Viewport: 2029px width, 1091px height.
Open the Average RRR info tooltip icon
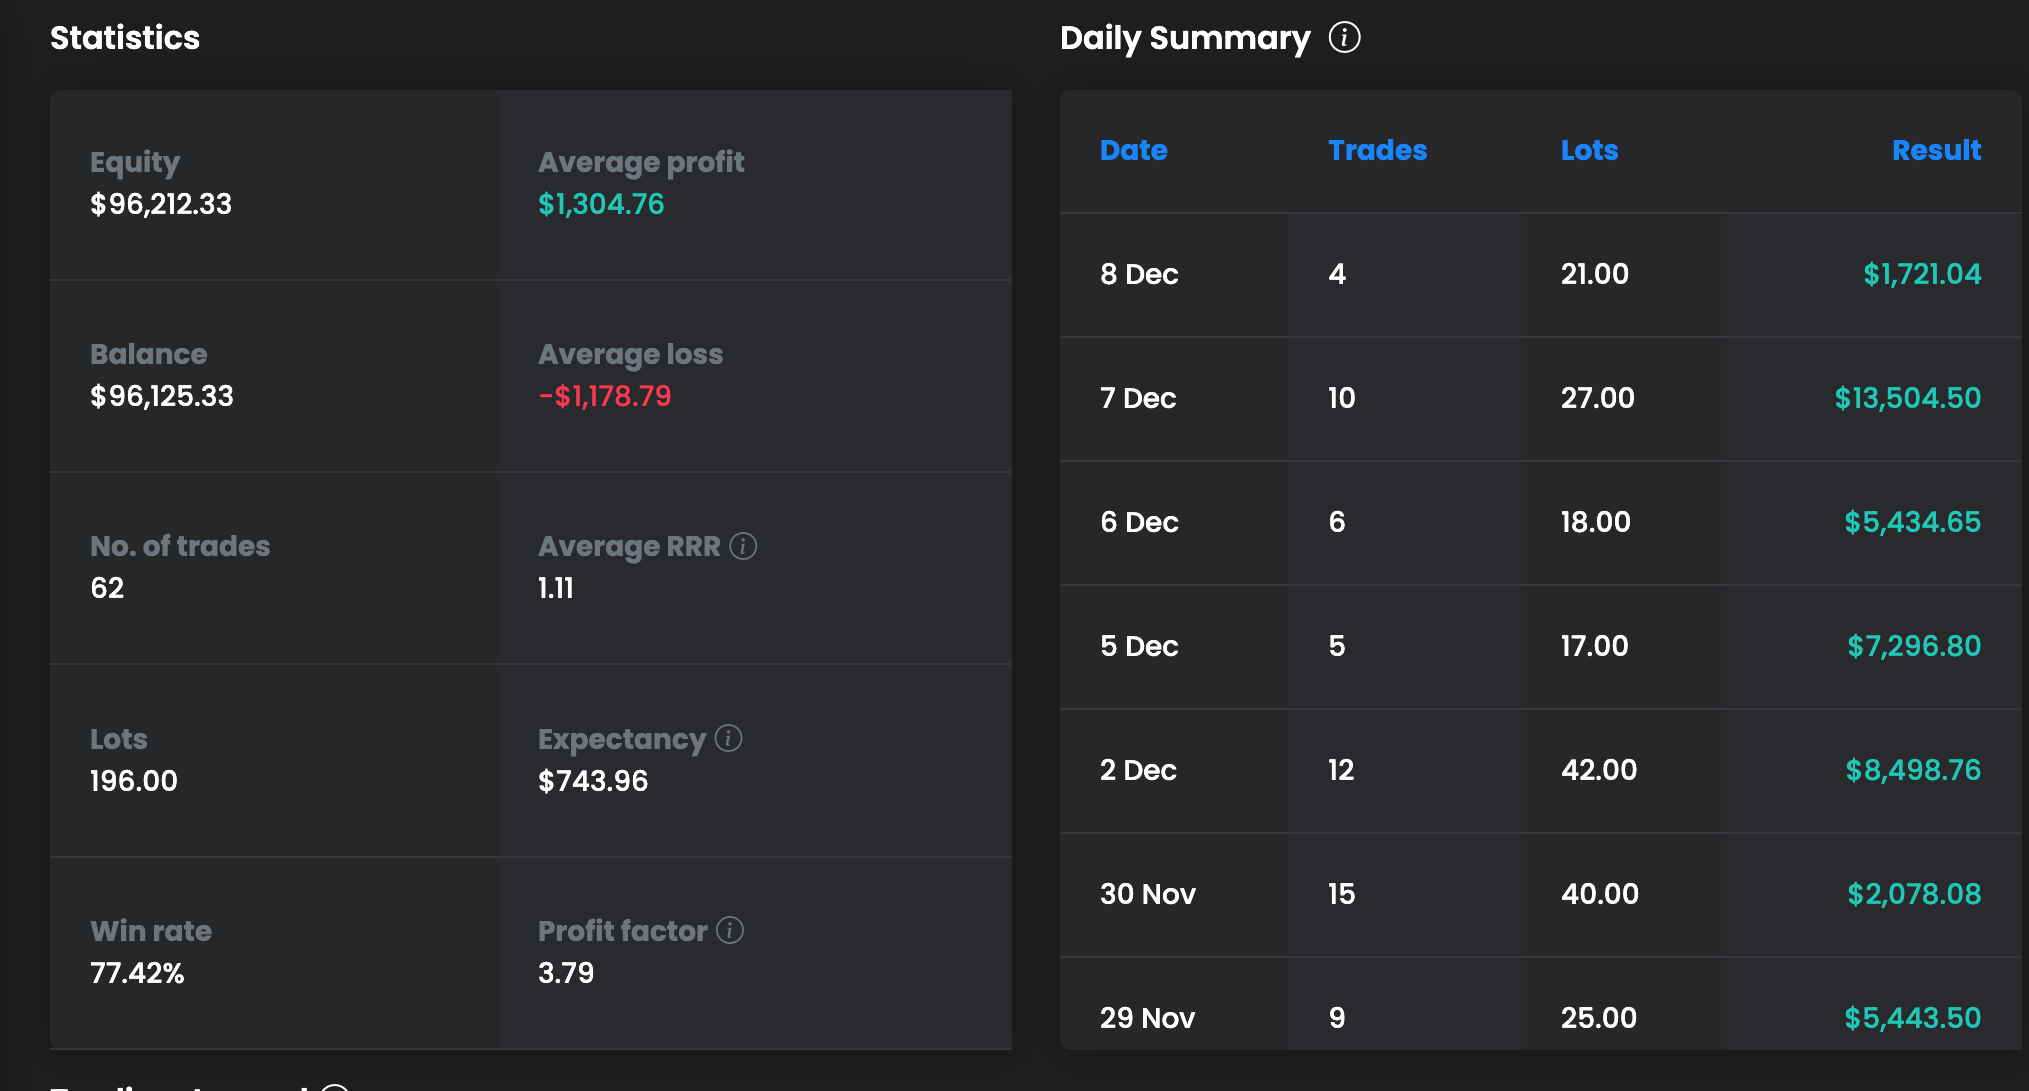pyautogui.click(x=743, y=546)
